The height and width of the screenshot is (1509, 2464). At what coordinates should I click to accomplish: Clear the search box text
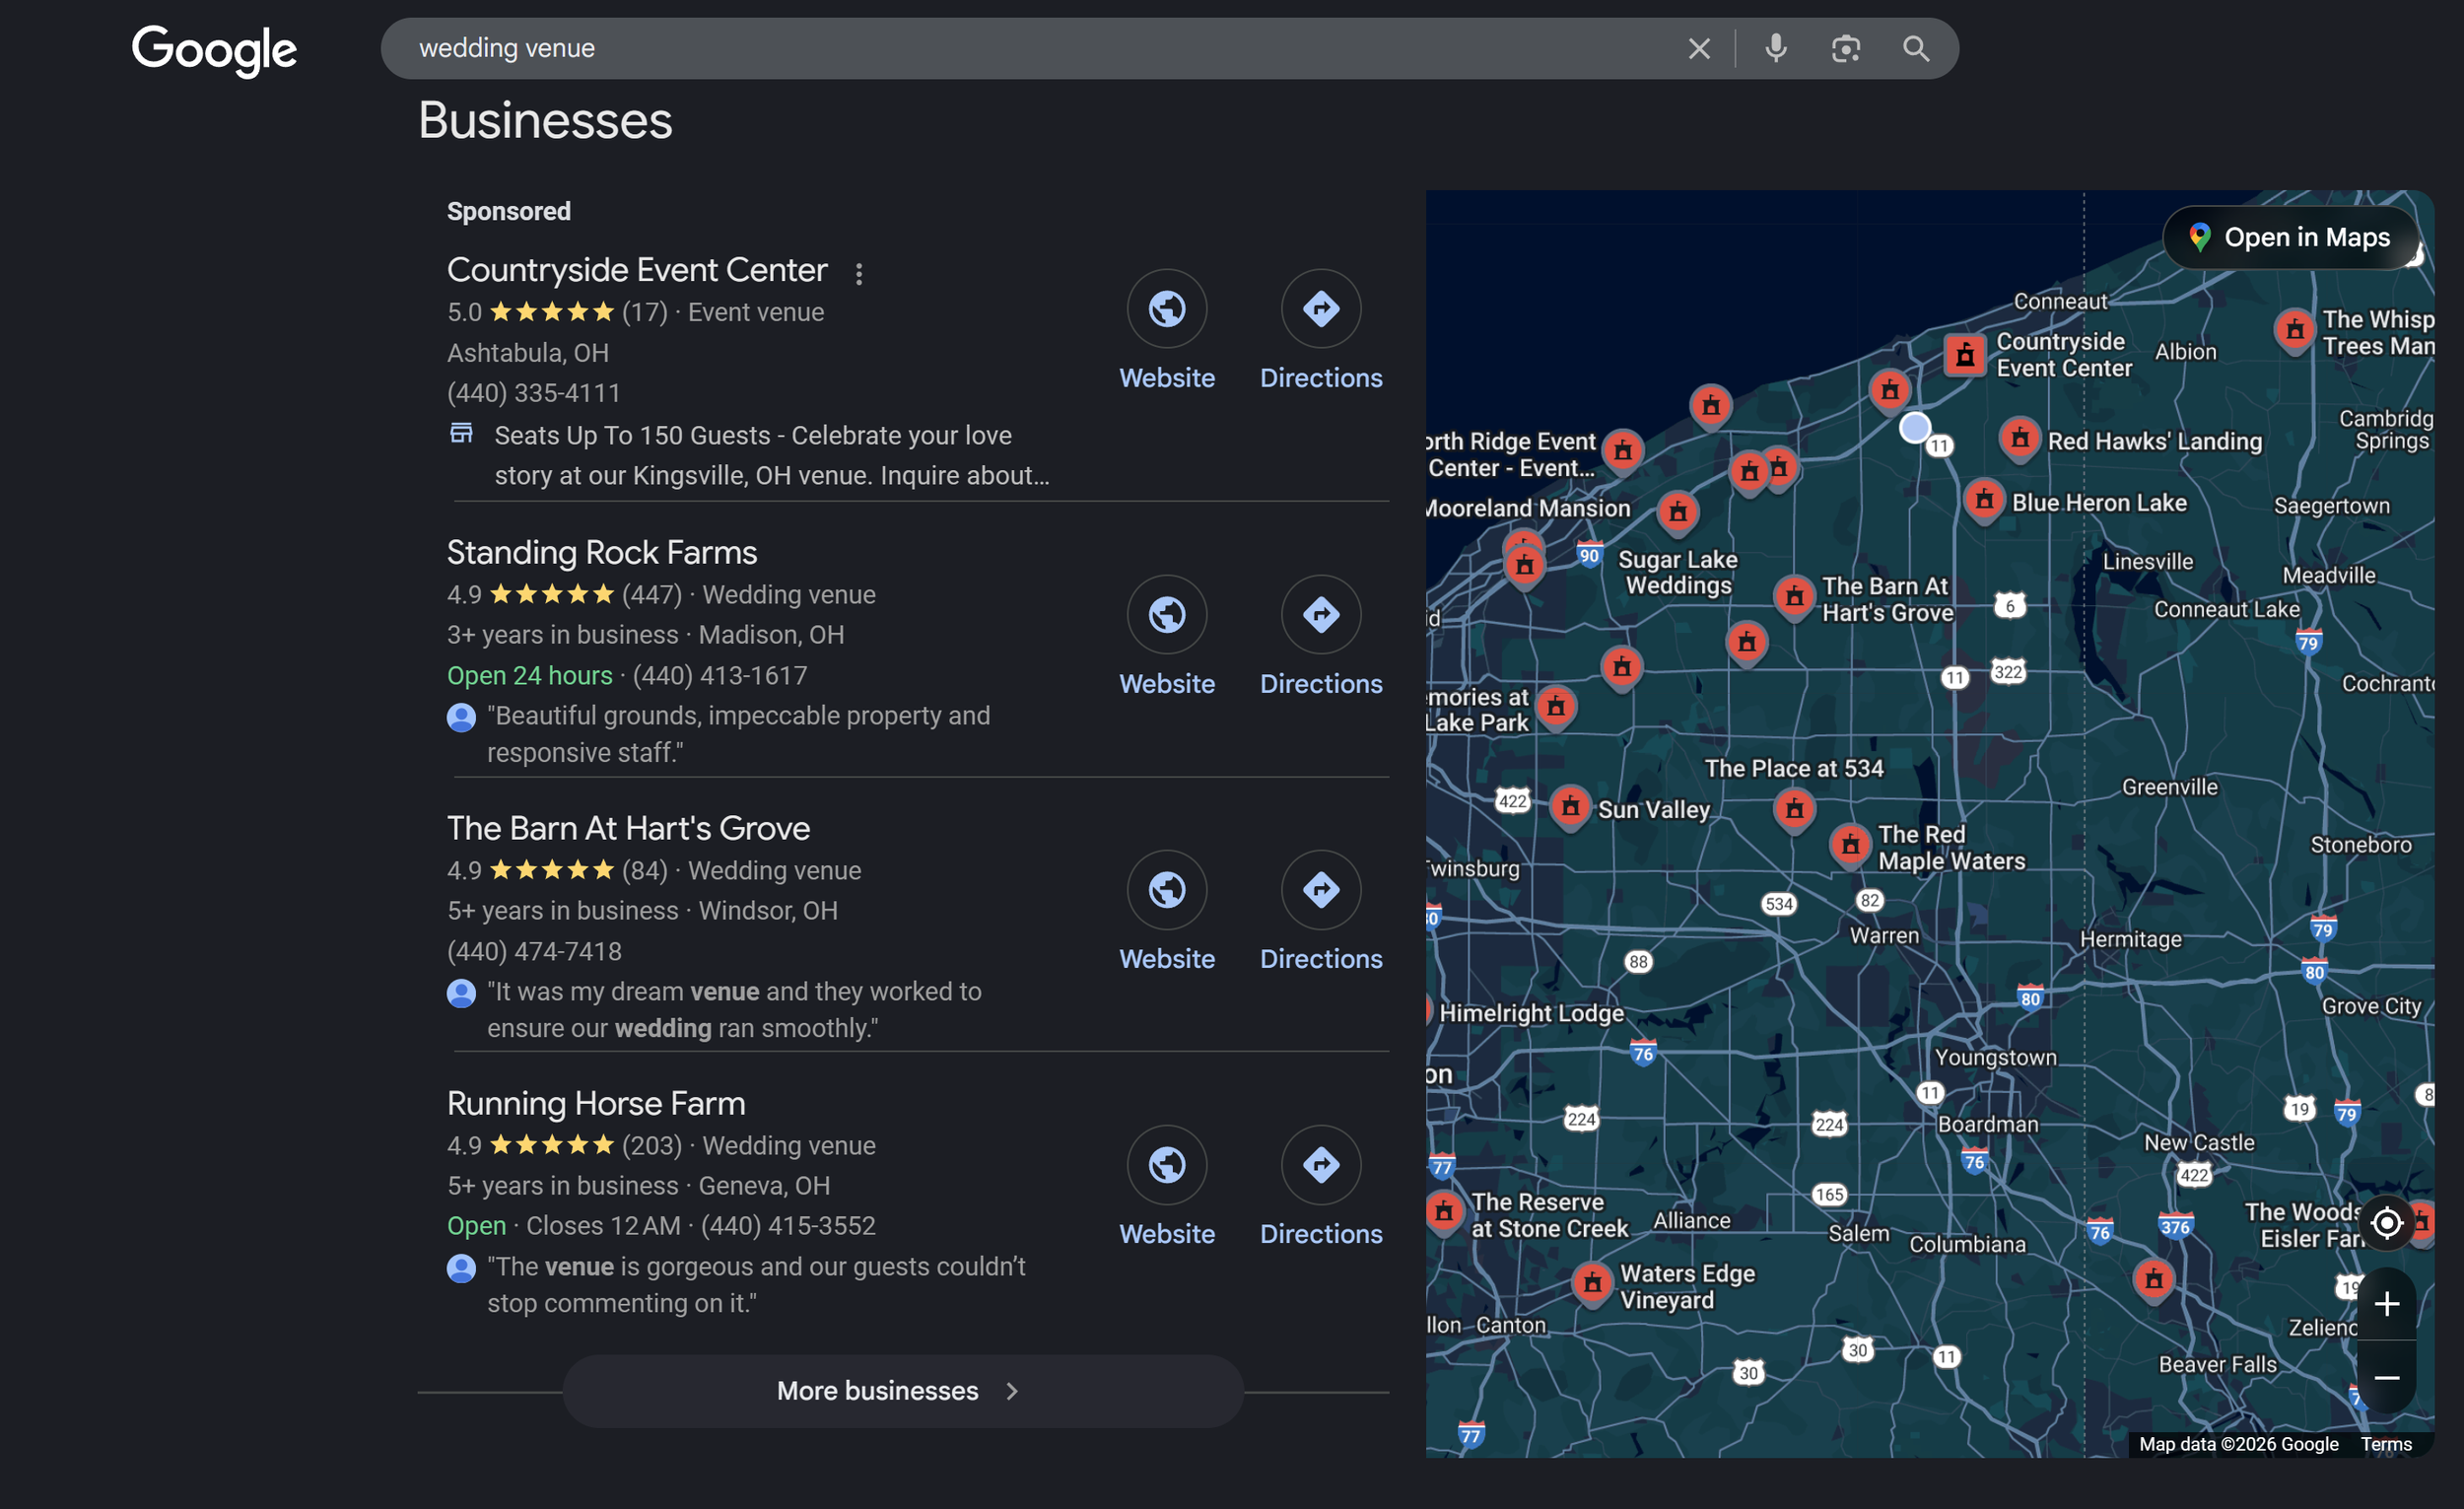pos(1698,49)
